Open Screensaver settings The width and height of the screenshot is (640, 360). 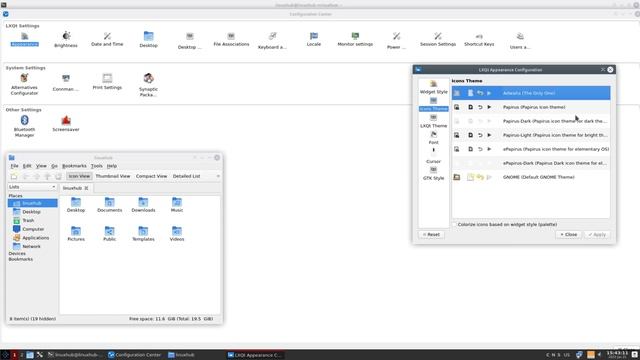(66, 124)
